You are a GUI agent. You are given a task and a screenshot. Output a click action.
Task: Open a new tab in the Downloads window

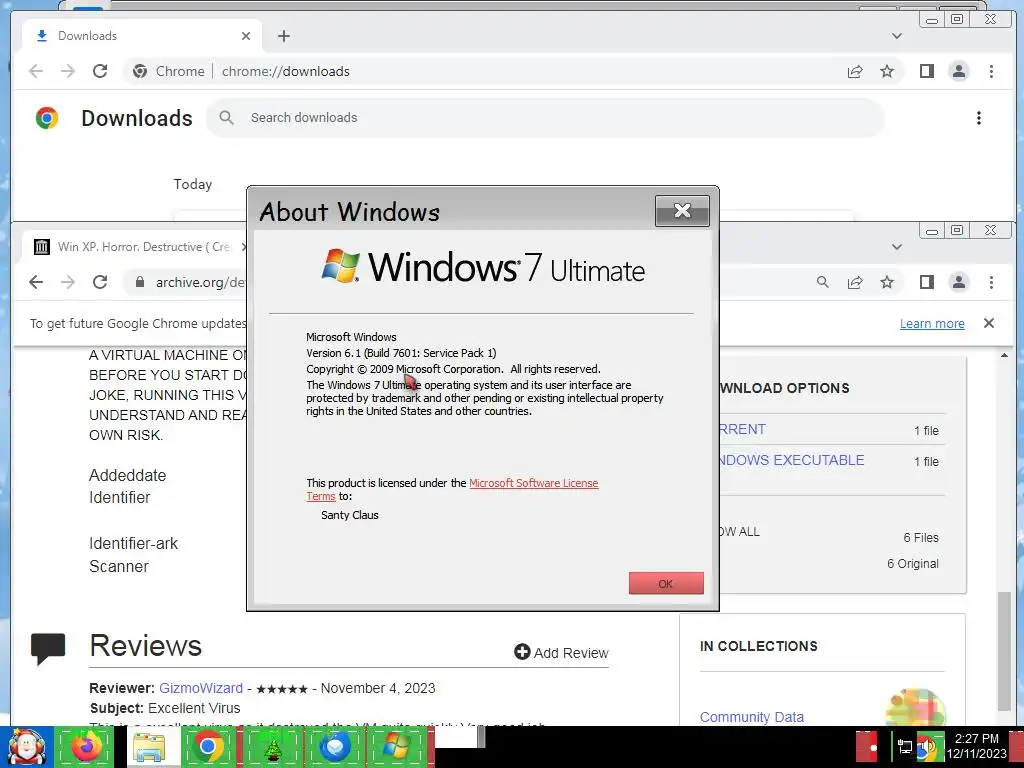click(283, 36)
